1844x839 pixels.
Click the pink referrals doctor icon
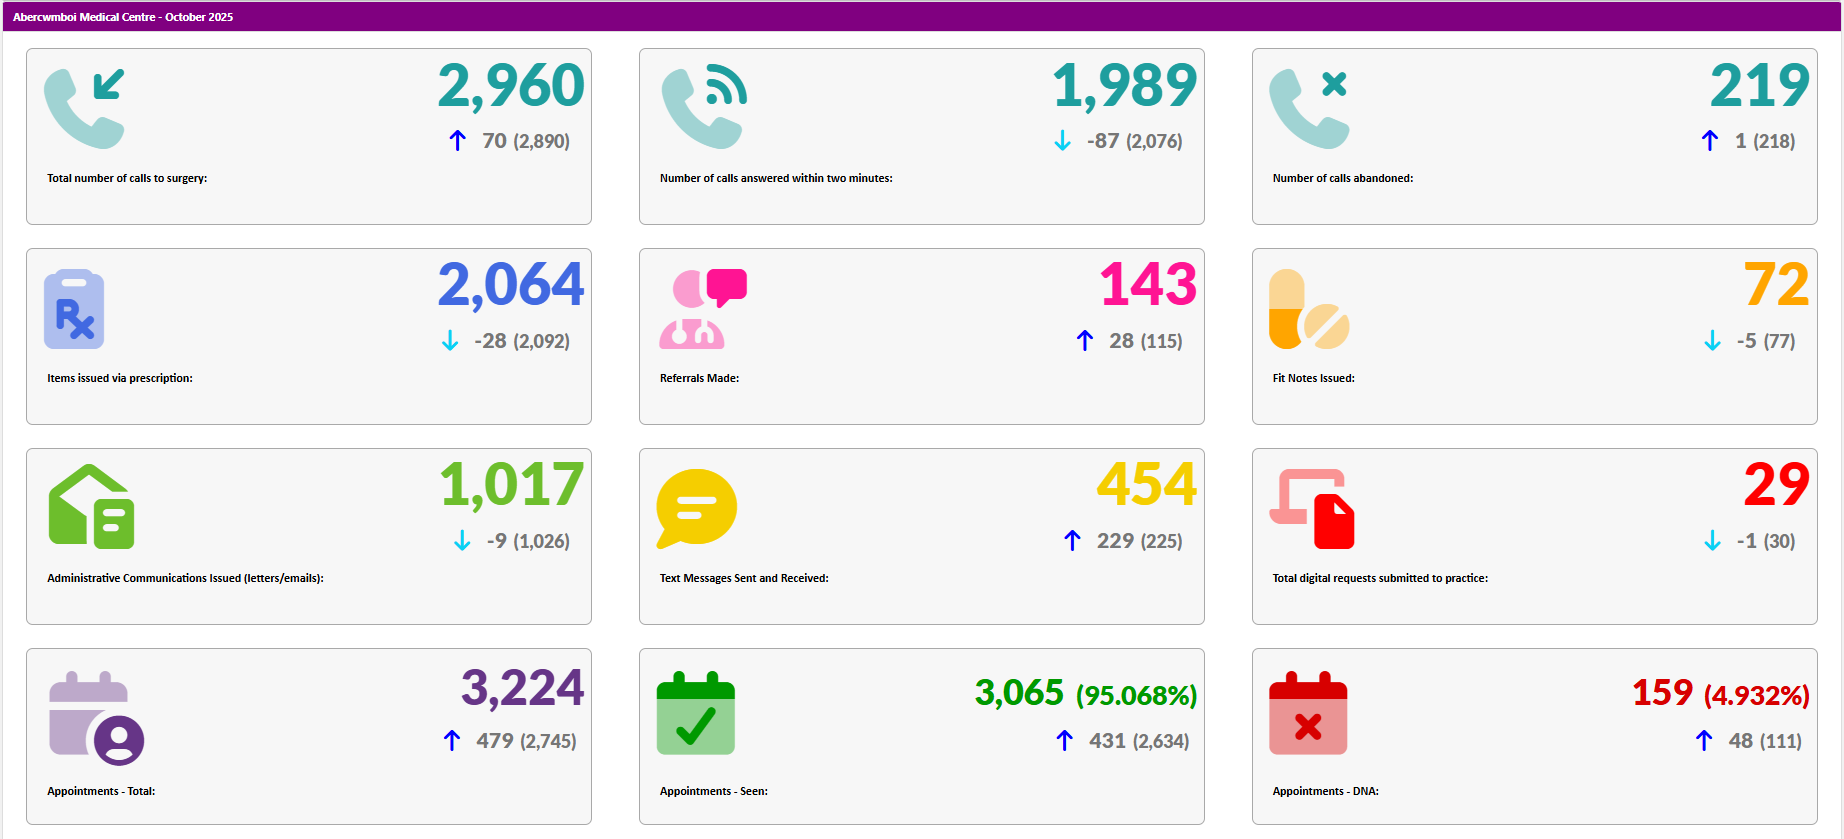click(x=702, y=309)
